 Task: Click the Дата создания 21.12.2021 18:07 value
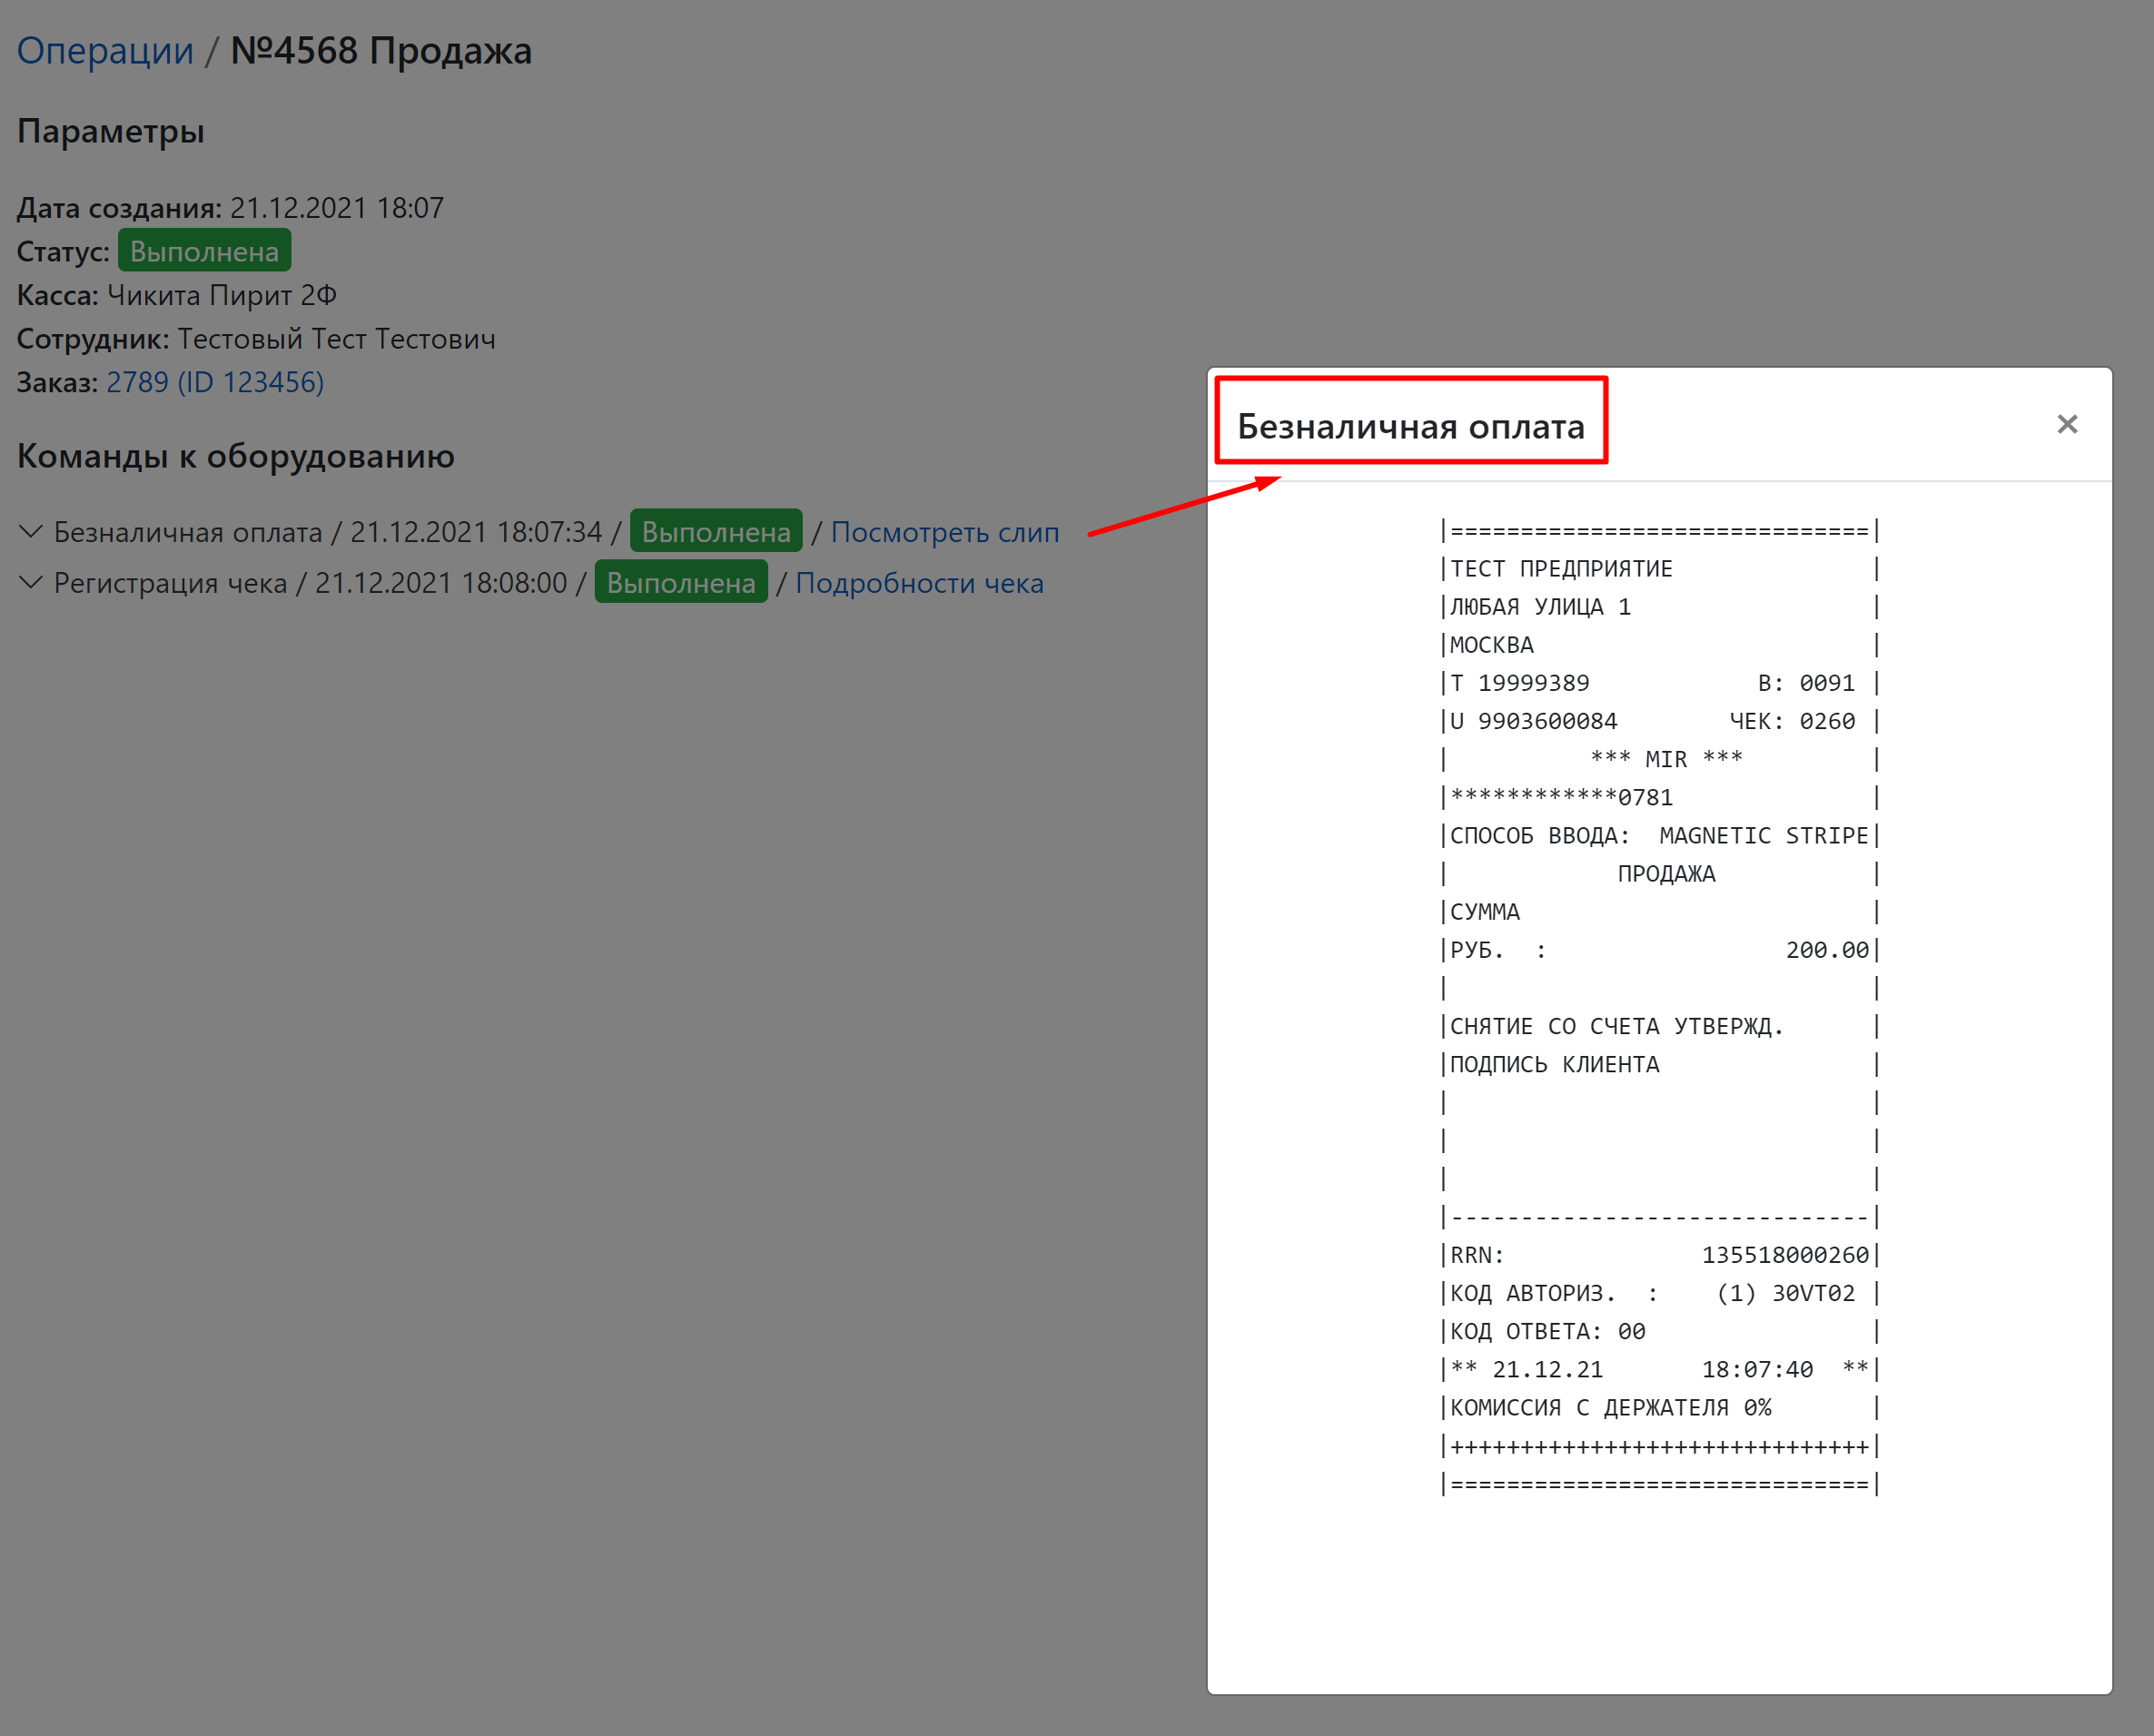[337, 208]
